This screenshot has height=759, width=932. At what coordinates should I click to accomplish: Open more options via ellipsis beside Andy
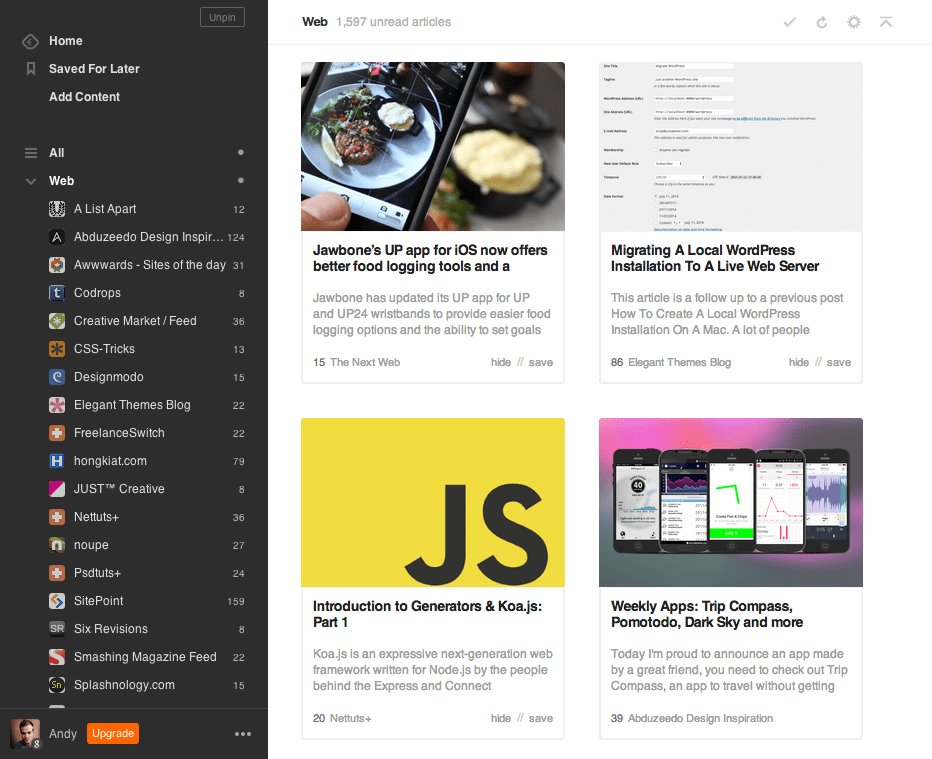tap(242, 733)
